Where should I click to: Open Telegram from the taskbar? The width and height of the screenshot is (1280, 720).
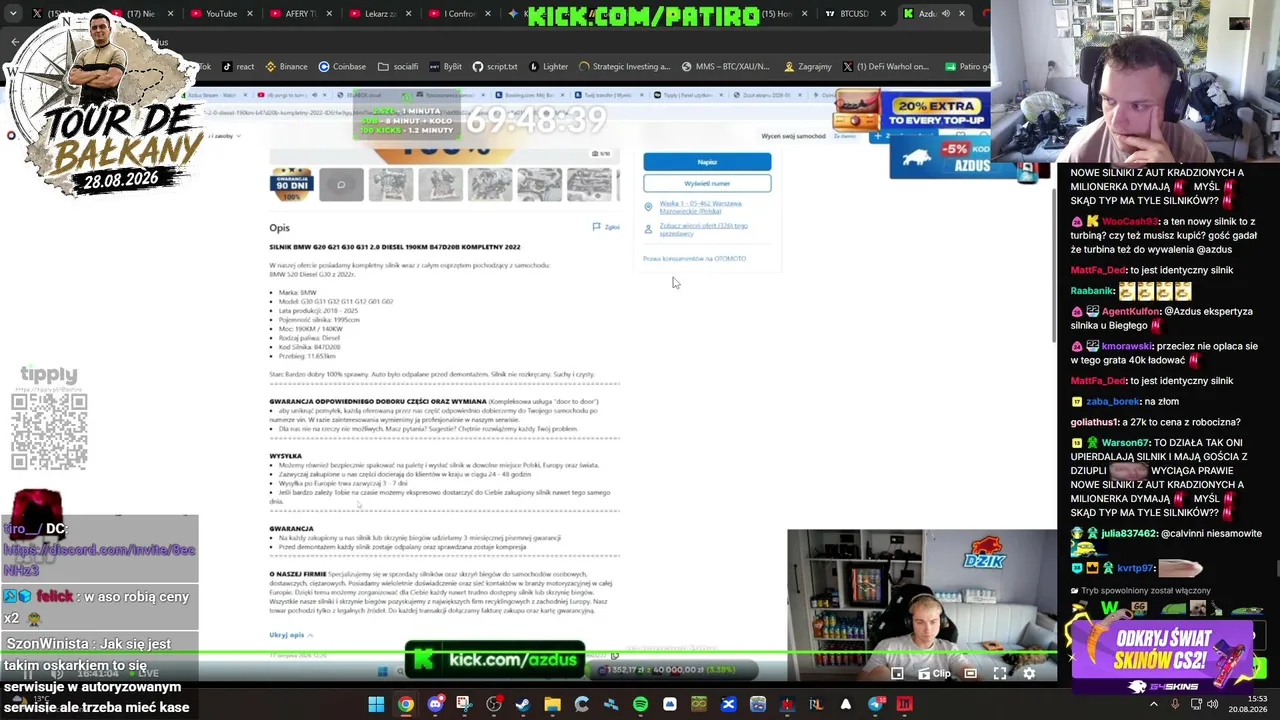pos(876,704)
